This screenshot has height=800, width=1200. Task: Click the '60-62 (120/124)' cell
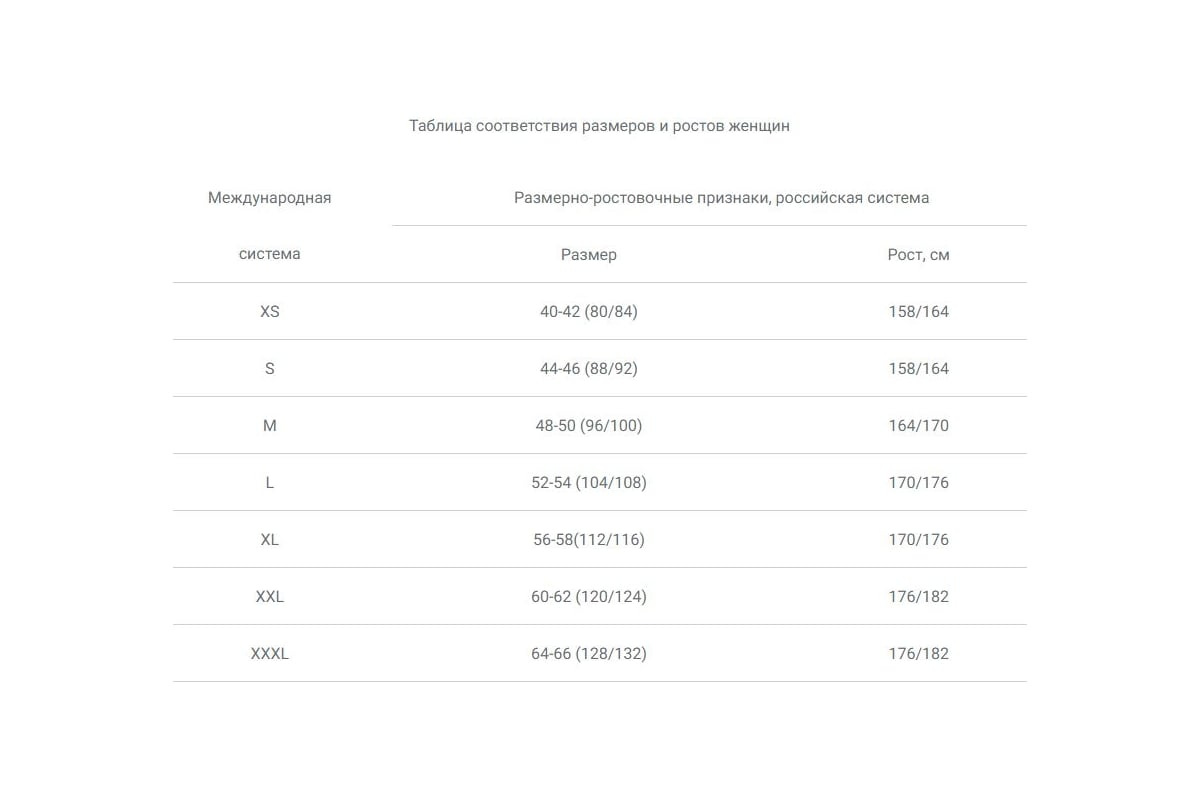point(588,597)
